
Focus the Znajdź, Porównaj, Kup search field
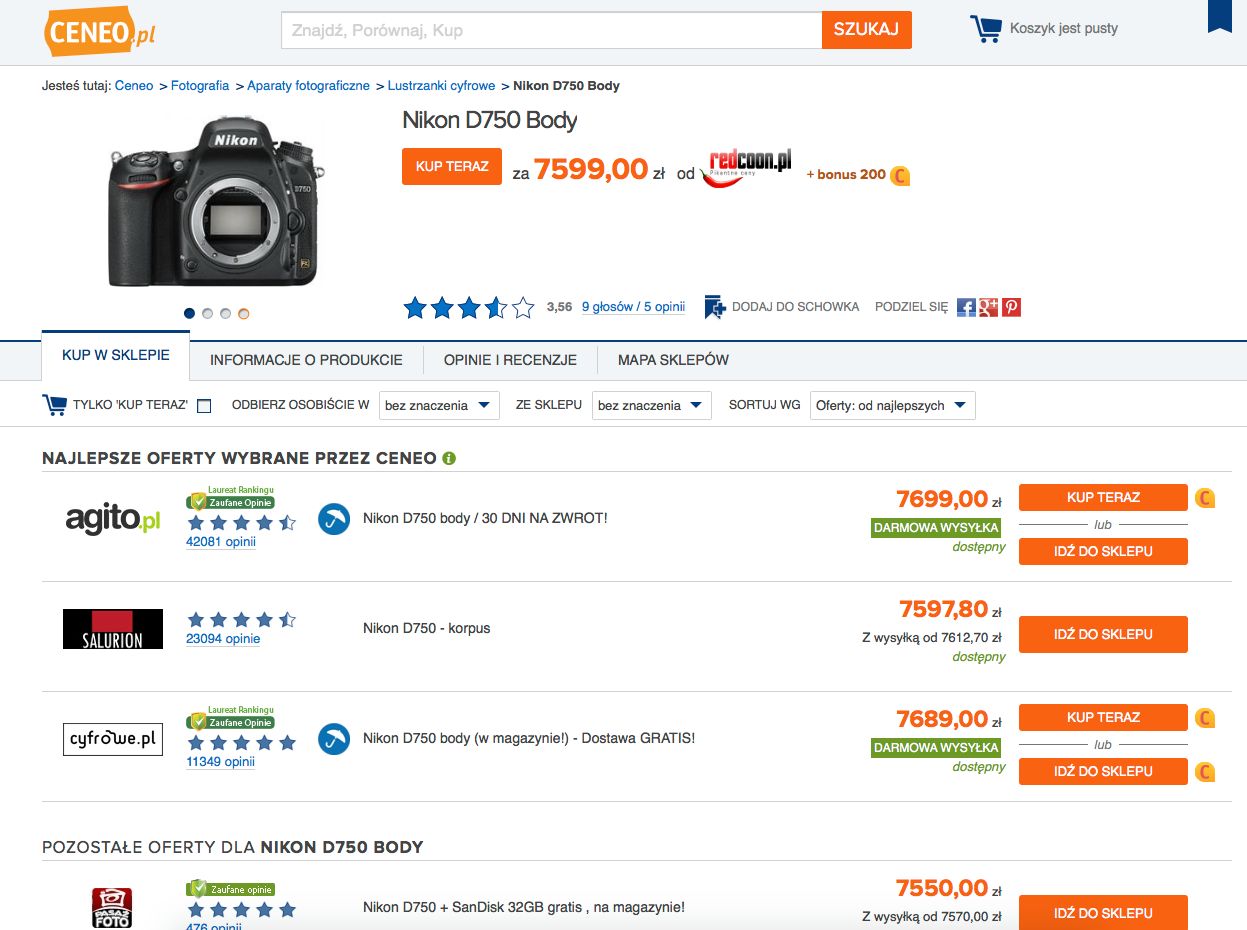(551, 30)
